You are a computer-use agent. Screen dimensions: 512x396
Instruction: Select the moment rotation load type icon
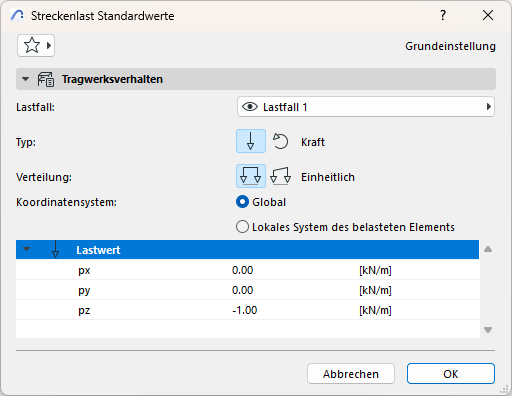click(x=280, y=141)
